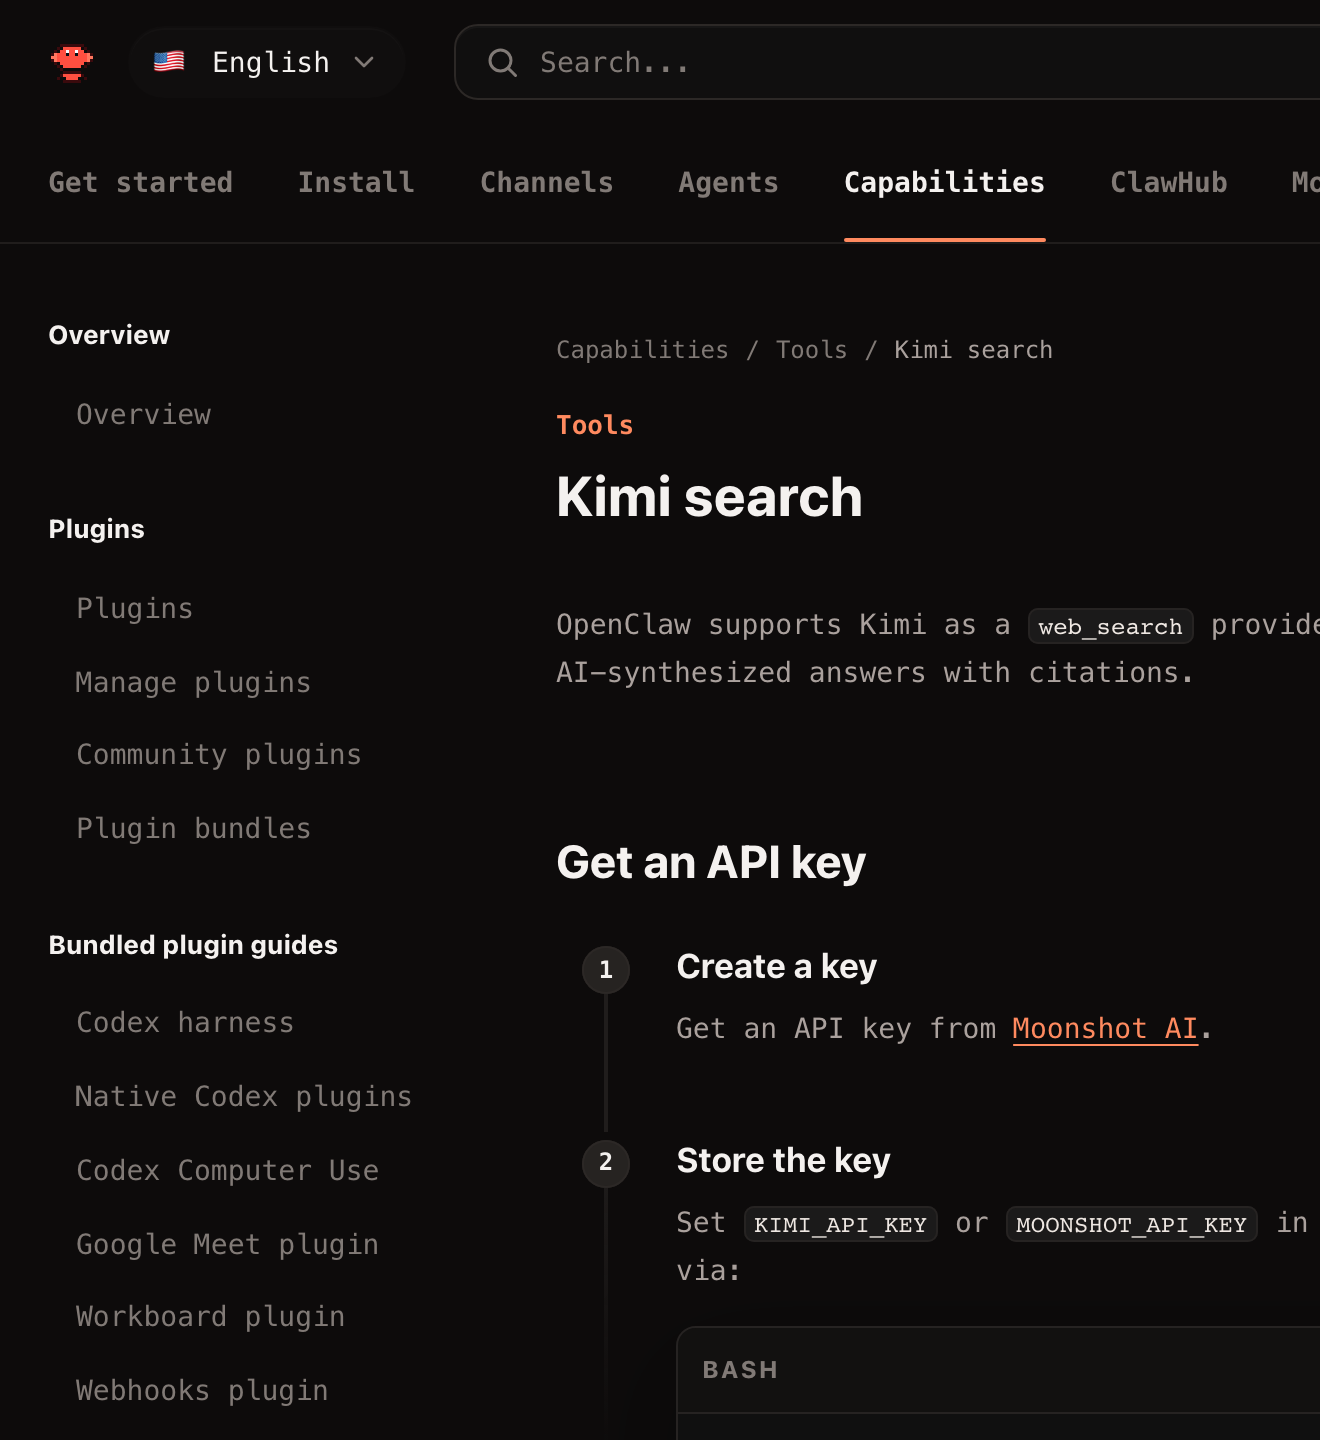Image resolution: width=1320 pixels, height=1440 pixels.
Task: Open the ClawHub tab
Action: coord(1169,182)
